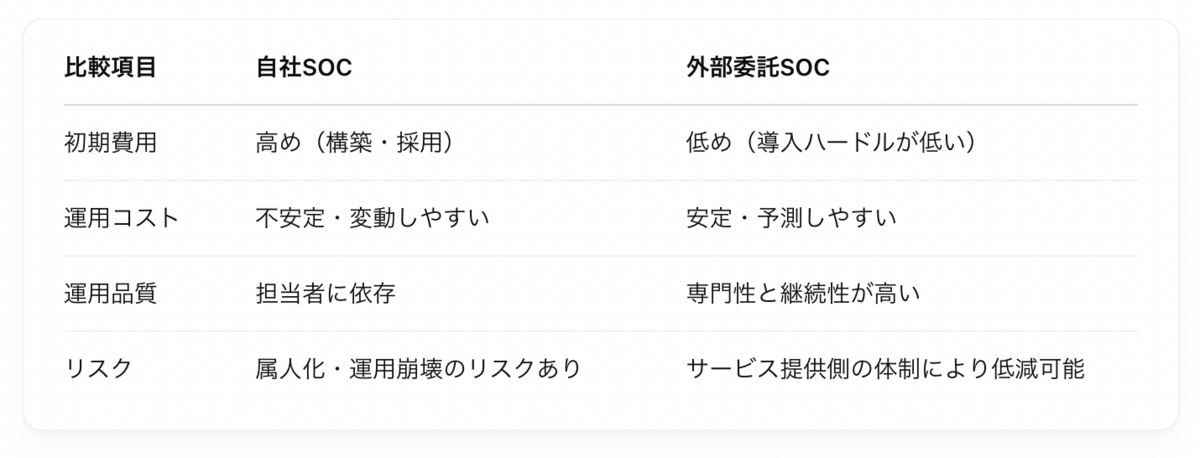1200x458 pixels.
Task: Click the divider line below the 初期費用 row
Action: tap(600, 181)
